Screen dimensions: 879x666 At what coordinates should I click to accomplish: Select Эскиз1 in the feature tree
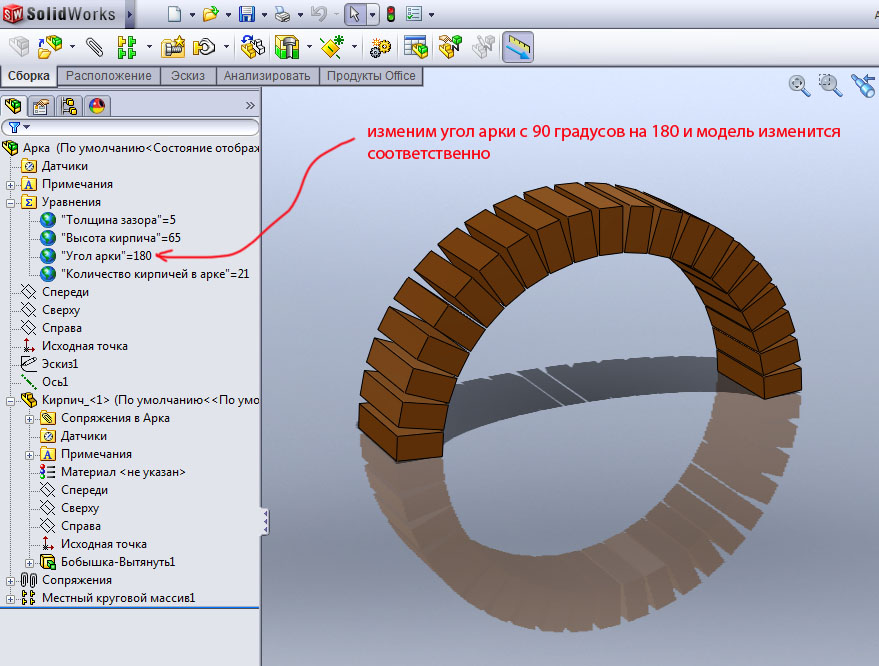[59, 364]
